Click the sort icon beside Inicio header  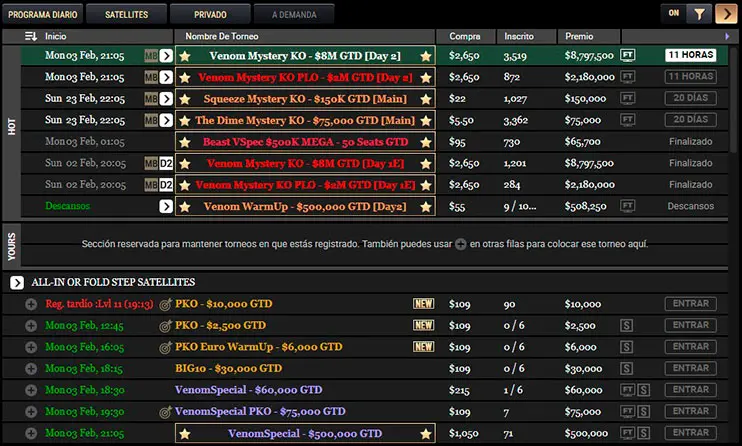click(30, 36)
